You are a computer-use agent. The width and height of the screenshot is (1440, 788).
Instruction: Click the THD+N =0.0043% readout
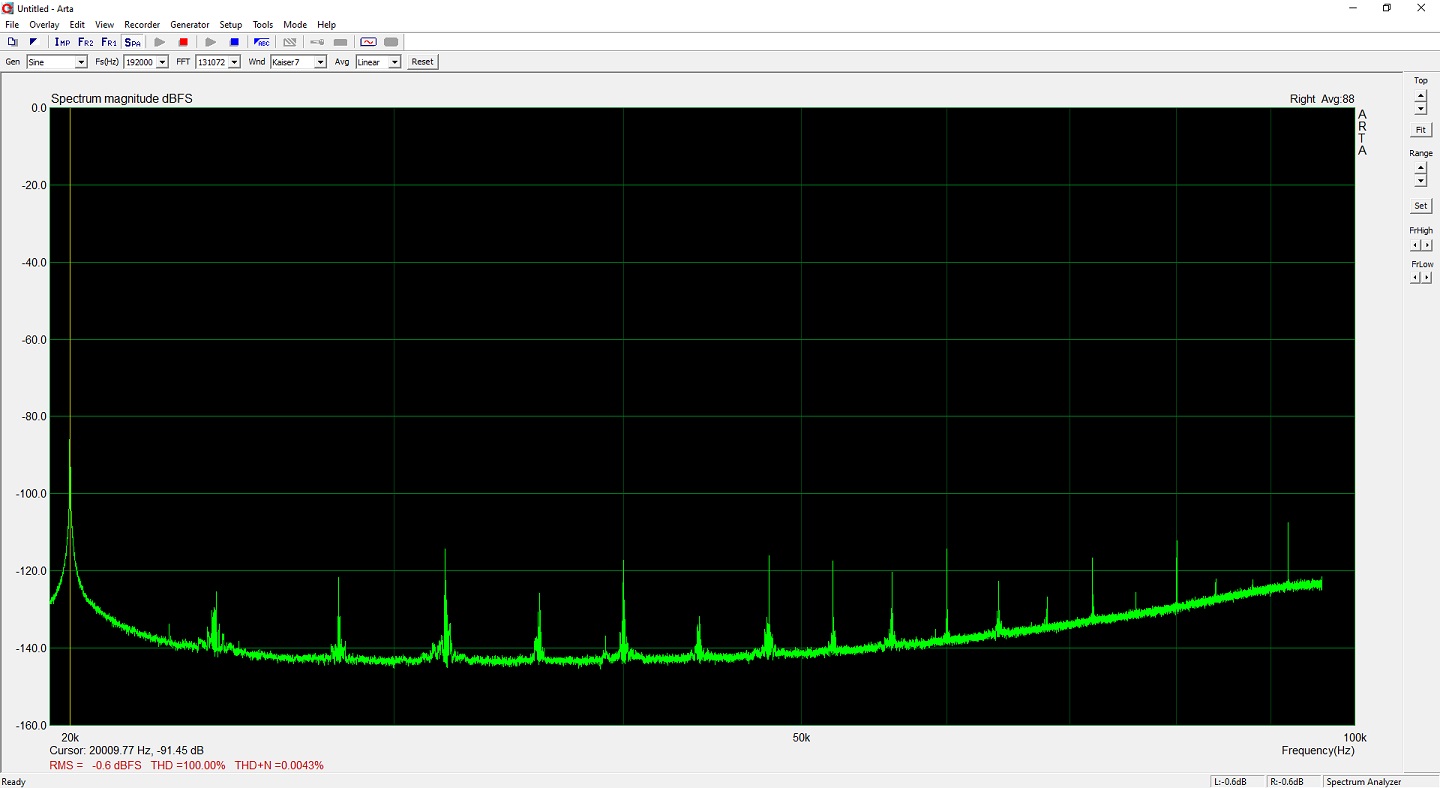pos(279,766)
